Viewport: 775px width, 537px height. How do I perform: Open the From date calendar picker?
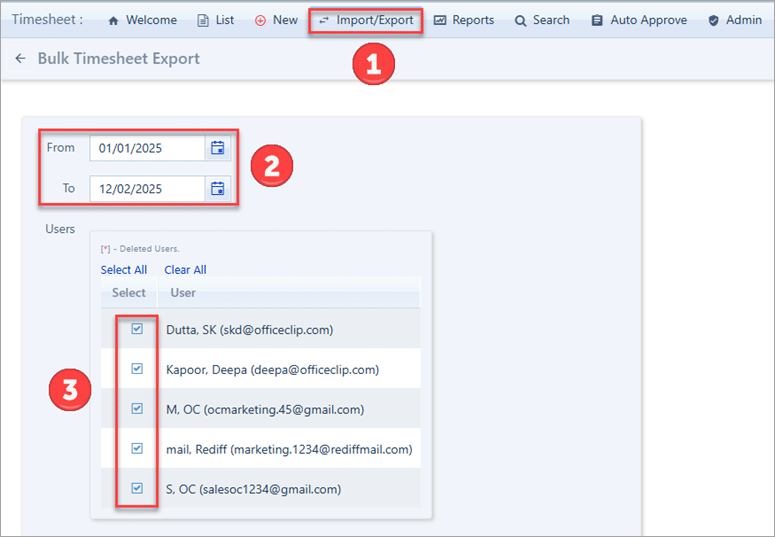coord(217,148)
